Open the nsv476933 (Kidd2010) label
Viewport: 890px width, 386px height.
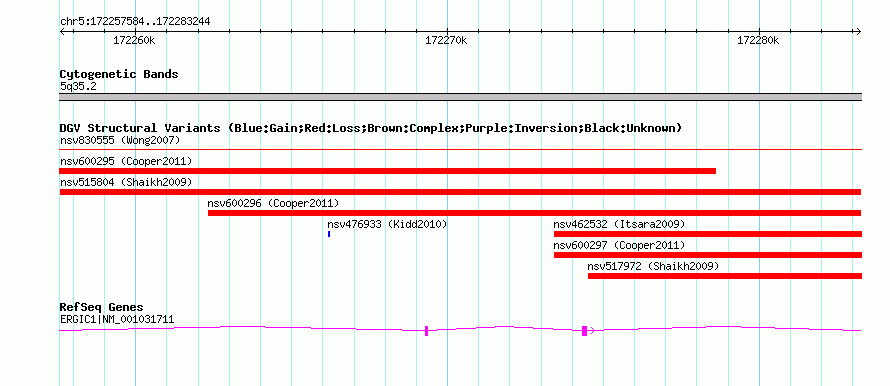tap(387, 224)
